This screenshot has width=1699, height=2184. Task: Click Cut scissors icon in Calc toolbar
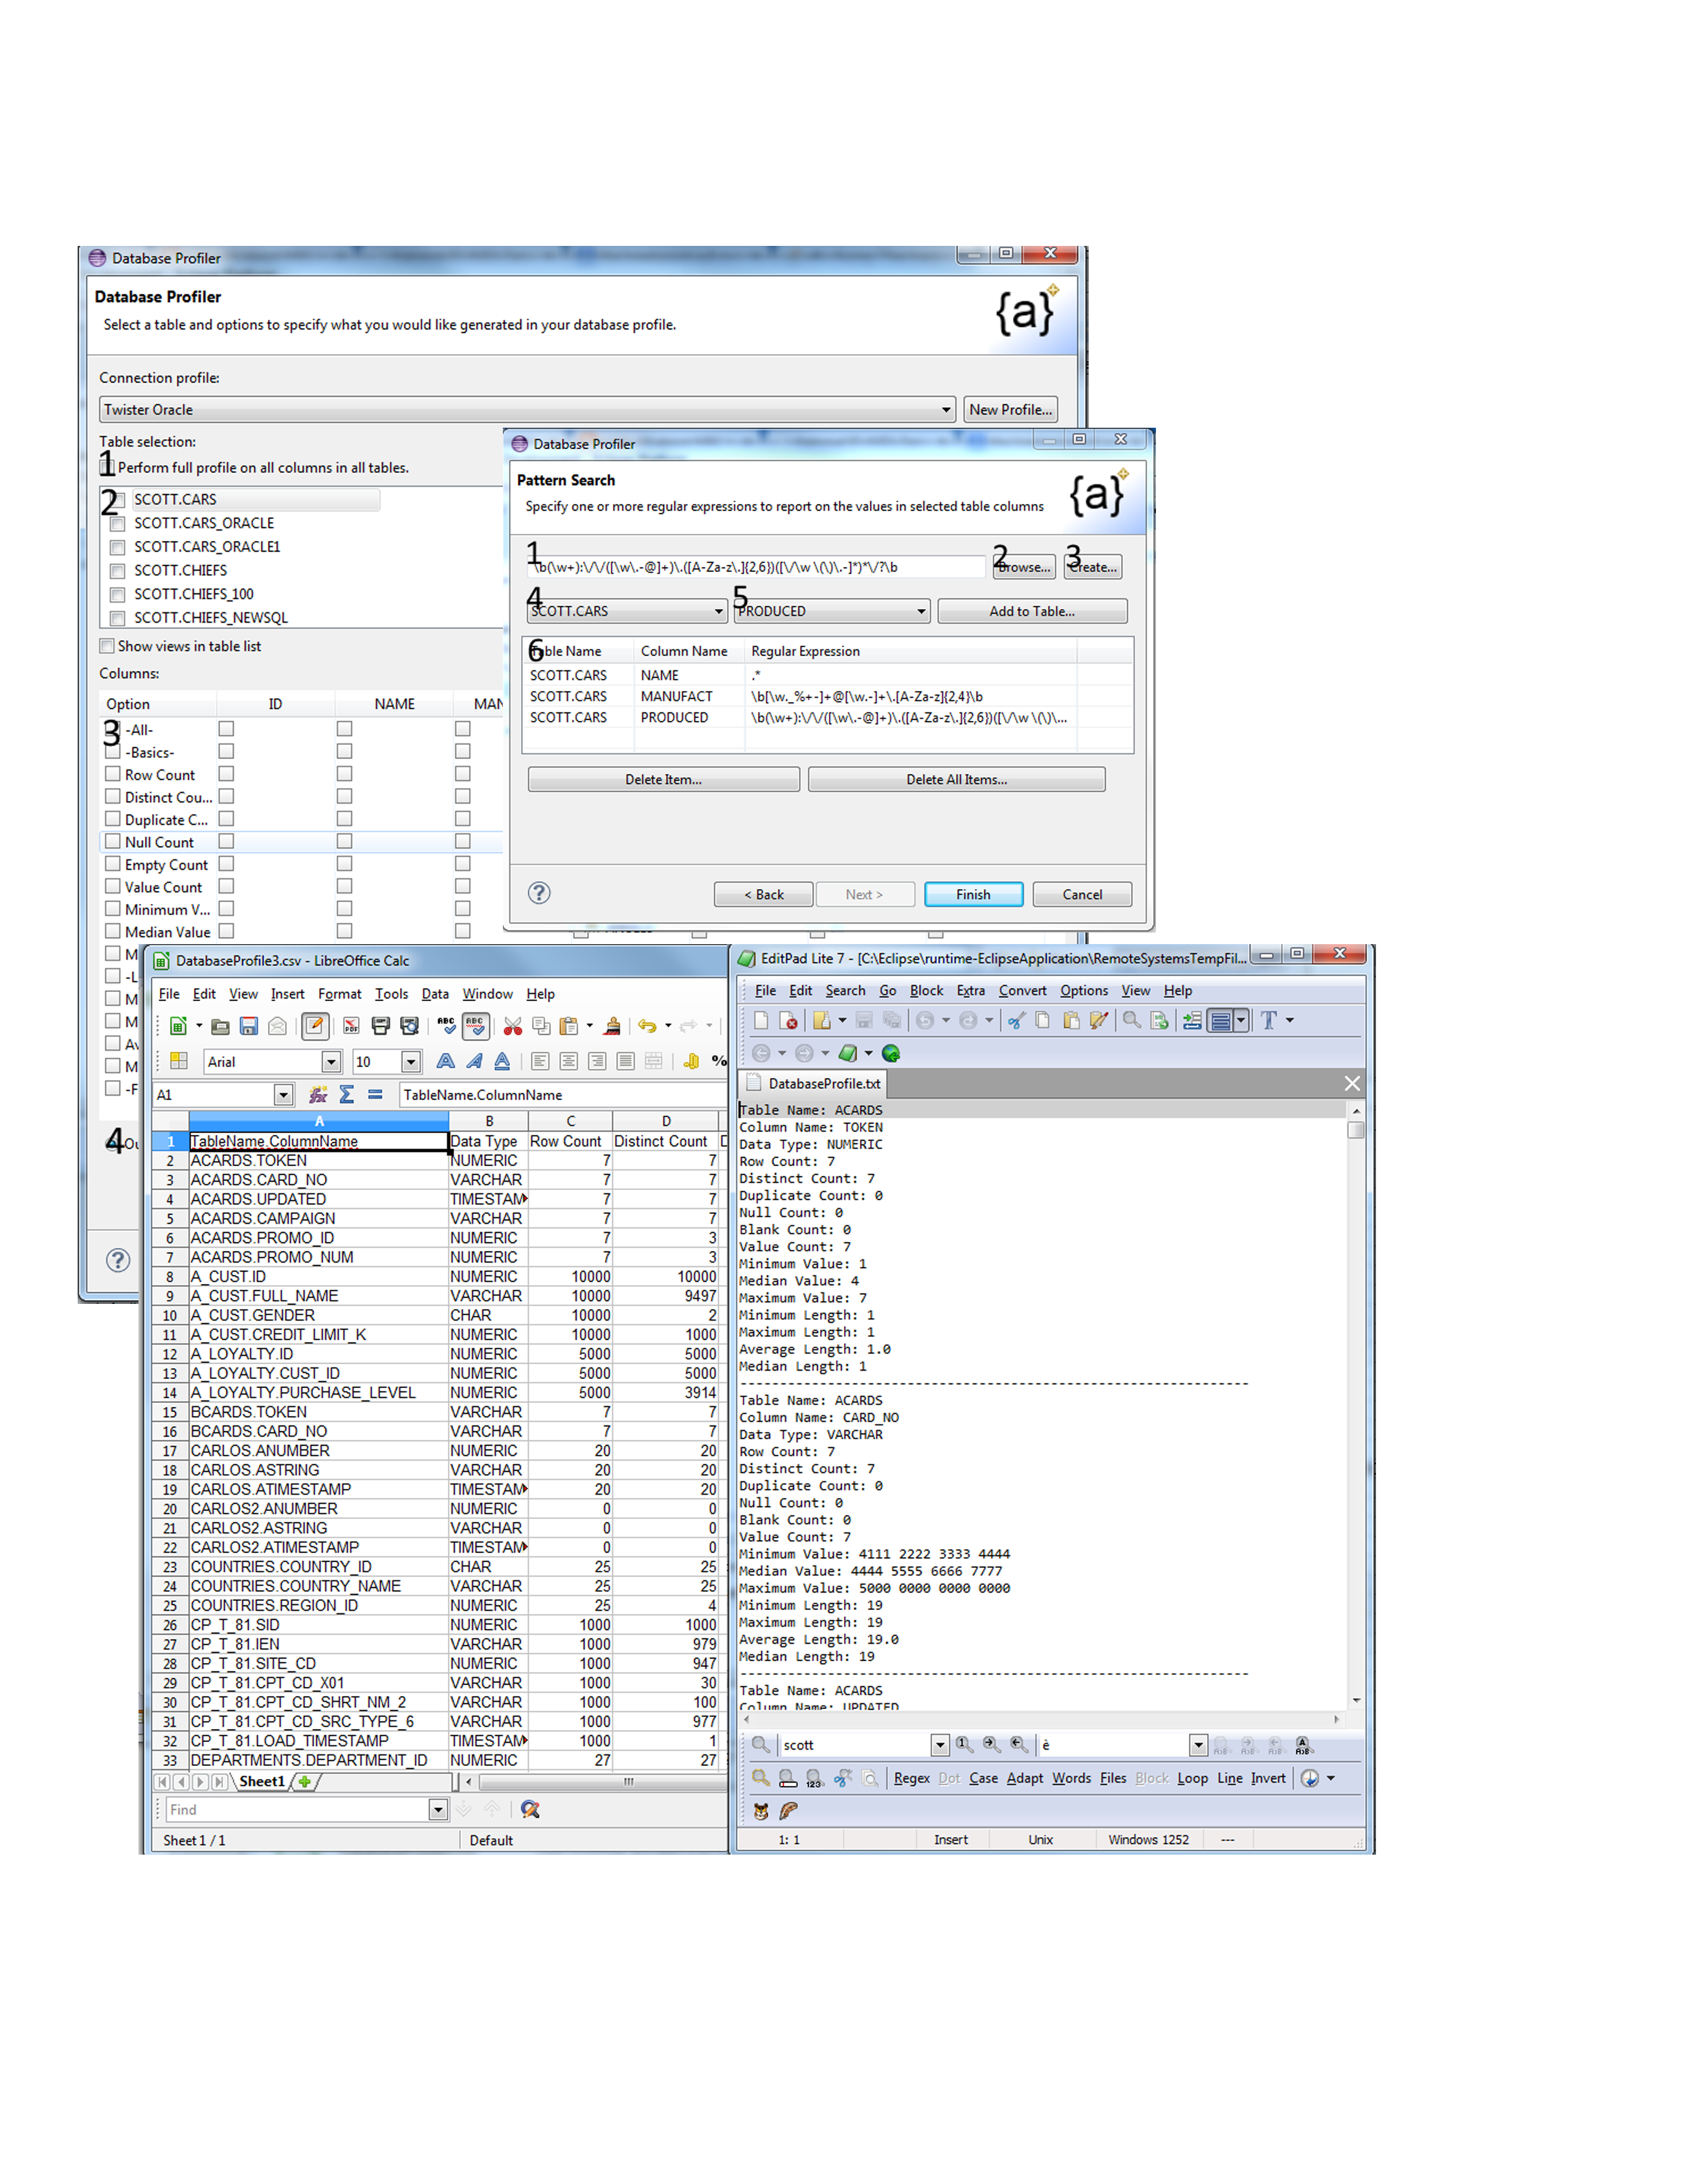tap(513, 1026)
